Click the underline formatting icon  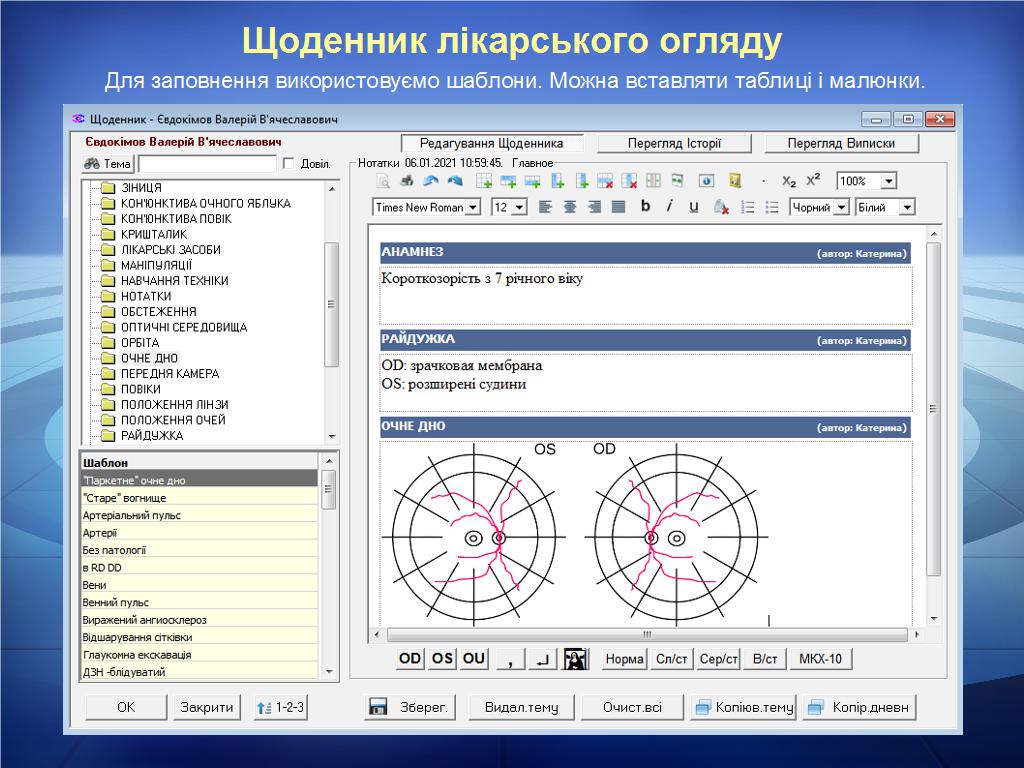693,206
